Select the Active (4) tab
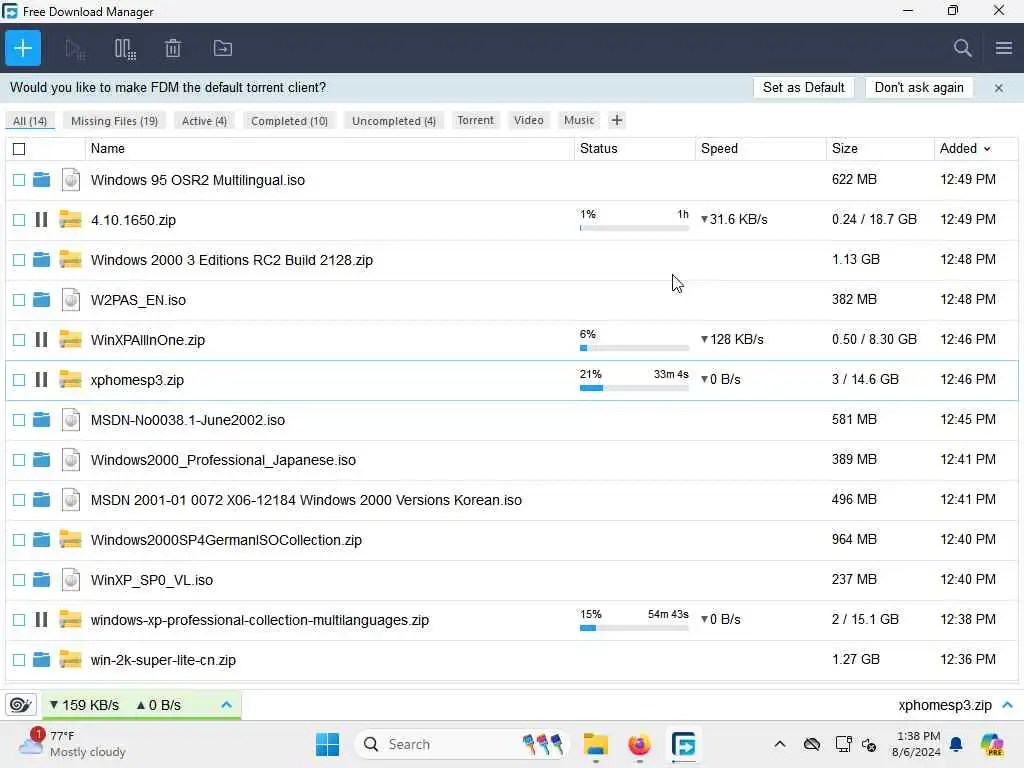 (204, 121)
